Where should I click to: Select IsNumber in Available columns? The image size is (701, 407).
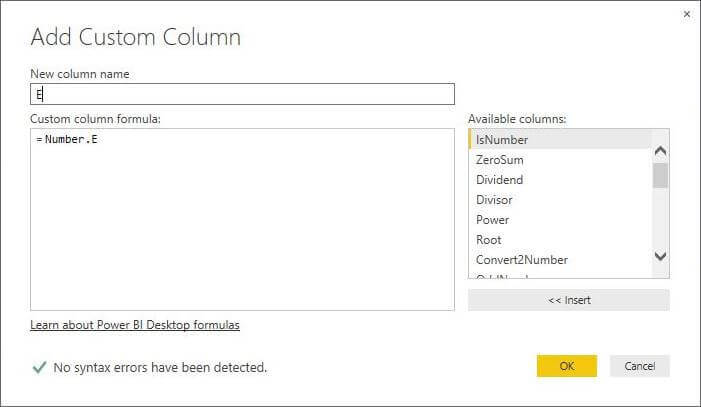coord(502,140)
